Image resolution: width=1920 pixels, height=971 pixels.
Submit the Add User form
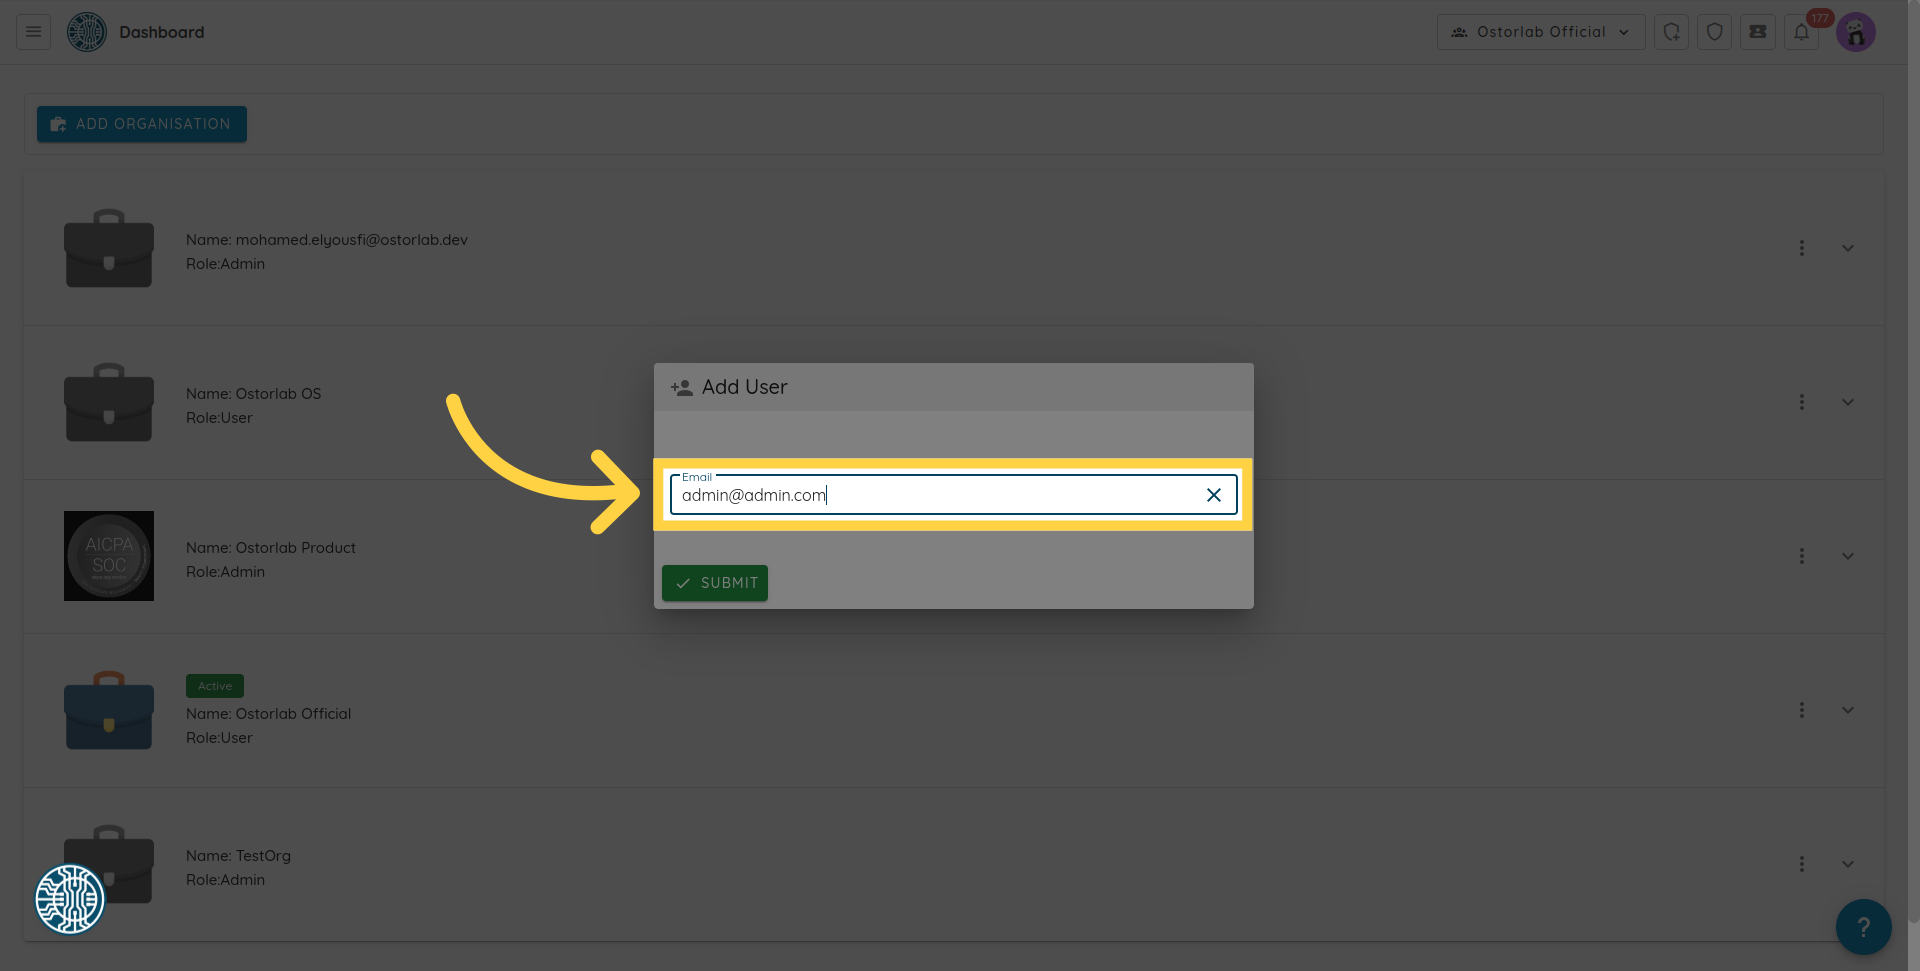(715, 583)
